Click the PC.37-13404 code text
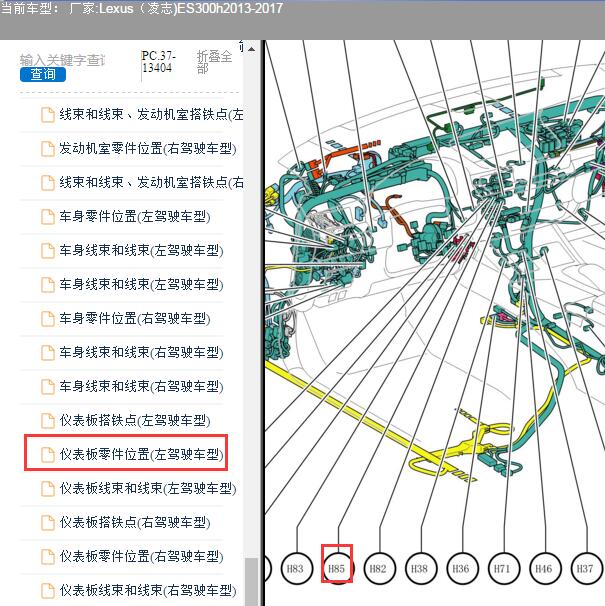 [158, 62]
